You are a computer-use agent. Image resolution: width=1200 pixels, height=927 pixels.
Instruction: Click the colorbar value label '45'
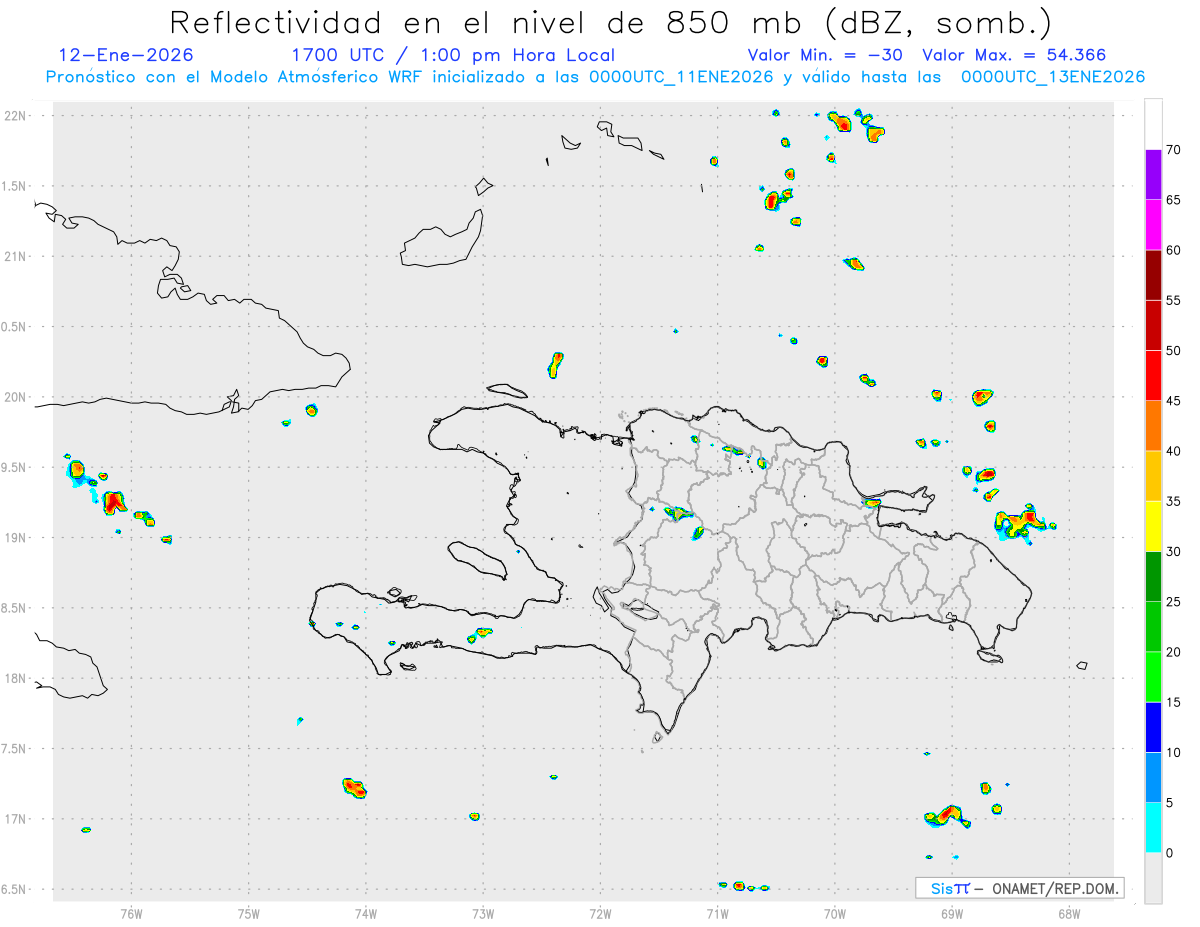point(1173,401)
